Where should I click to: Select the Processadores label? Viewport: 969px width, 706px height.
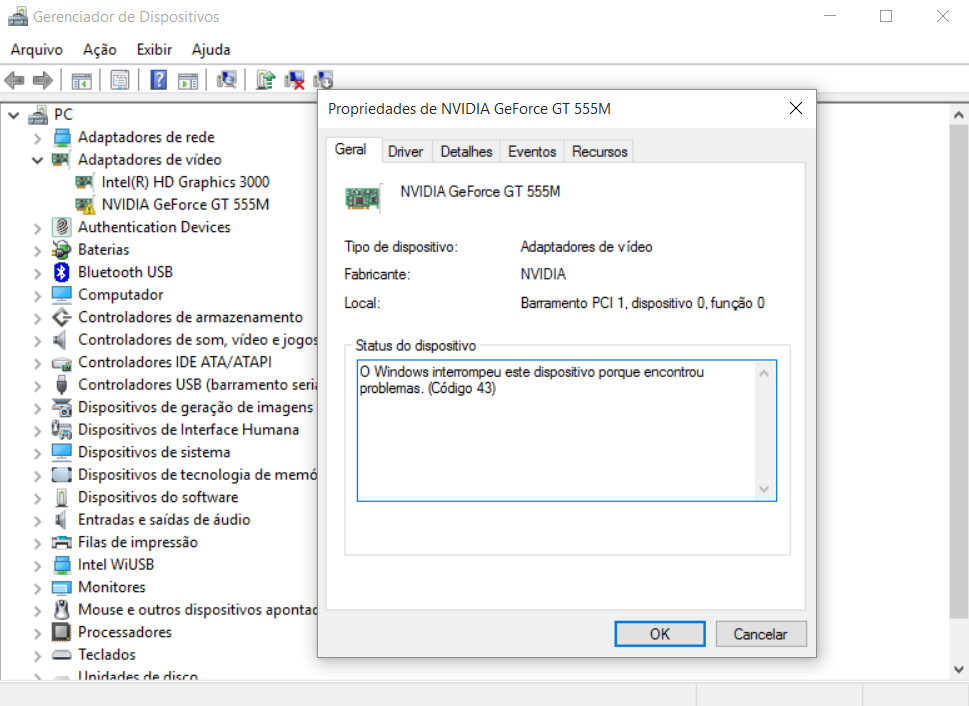(x=125, y=632)
